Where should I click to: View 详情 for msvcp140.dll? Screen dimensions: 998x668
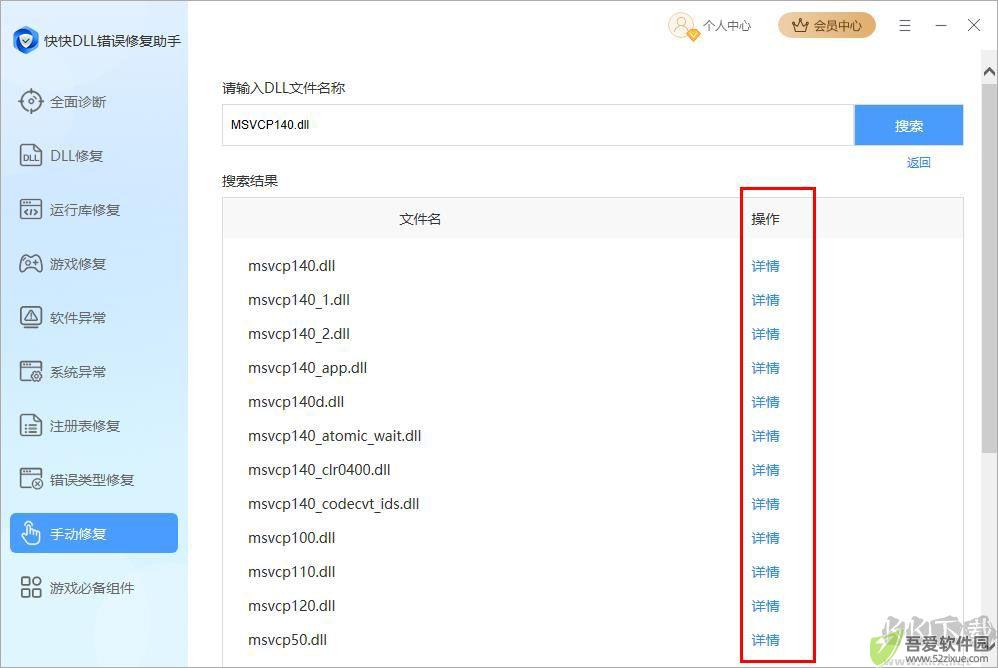(x=765, y=266)
